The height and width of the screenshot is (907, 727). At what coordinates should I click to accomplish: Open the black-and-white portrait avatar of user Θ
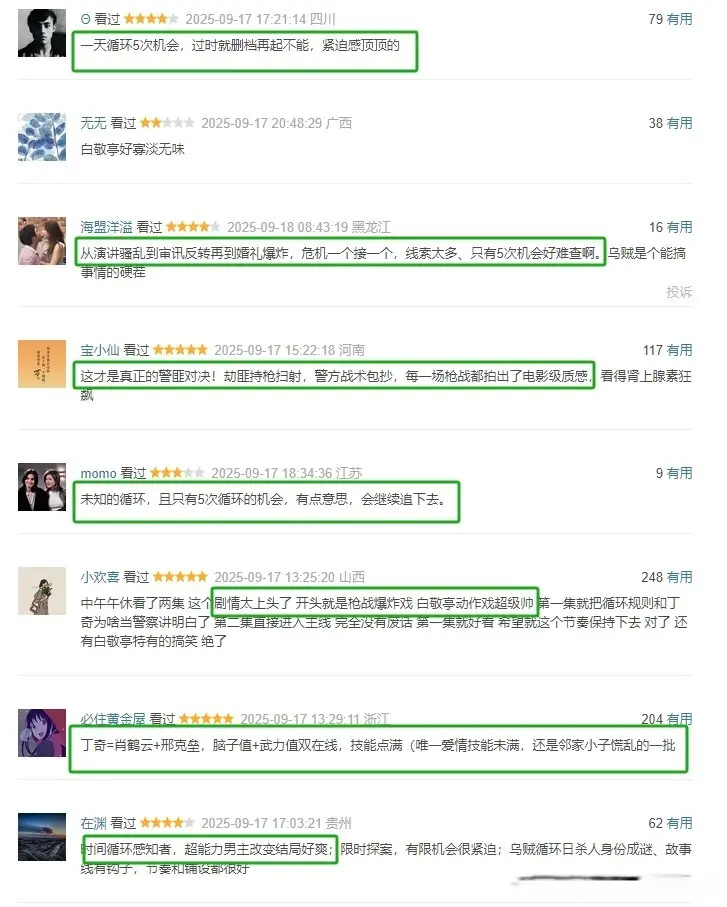(x=42, y=33)
